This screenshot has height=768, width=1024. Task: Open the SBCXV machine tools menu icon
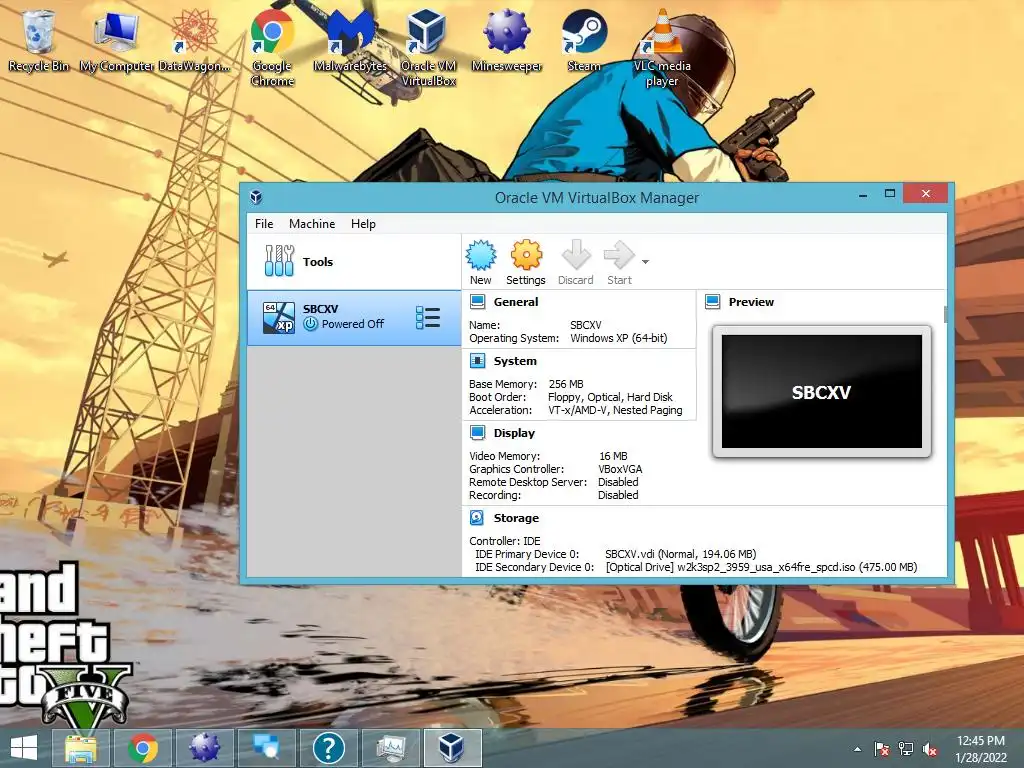[428, 318]
